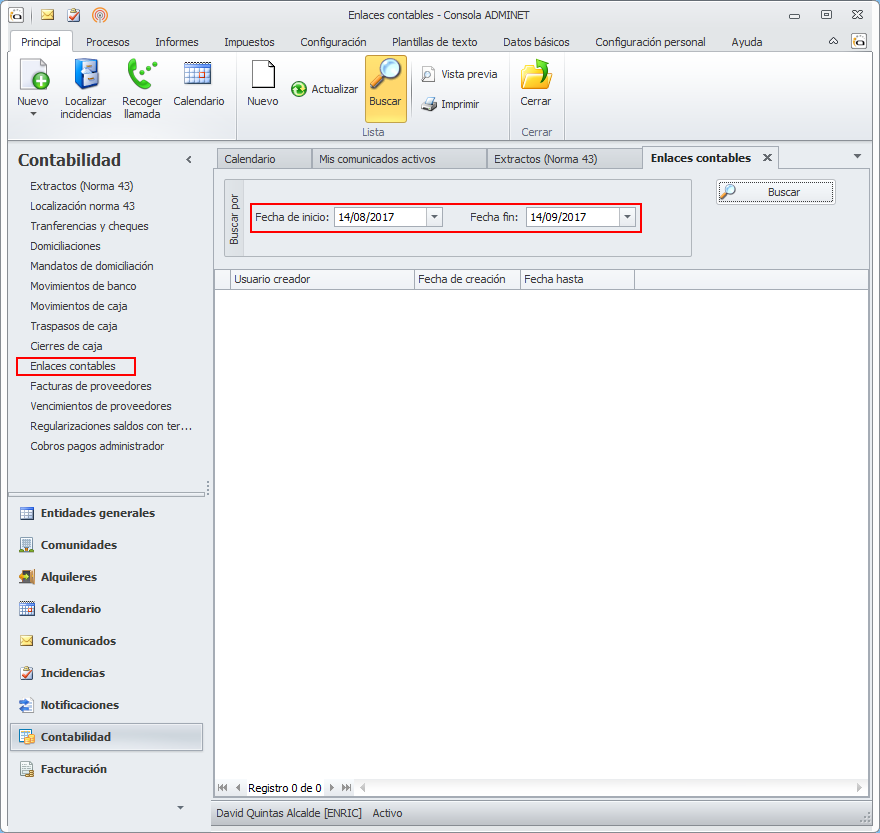The width and height of the screenshot is (880, 833).
Task: Open Notificaciones section
Action: (107, 705)
